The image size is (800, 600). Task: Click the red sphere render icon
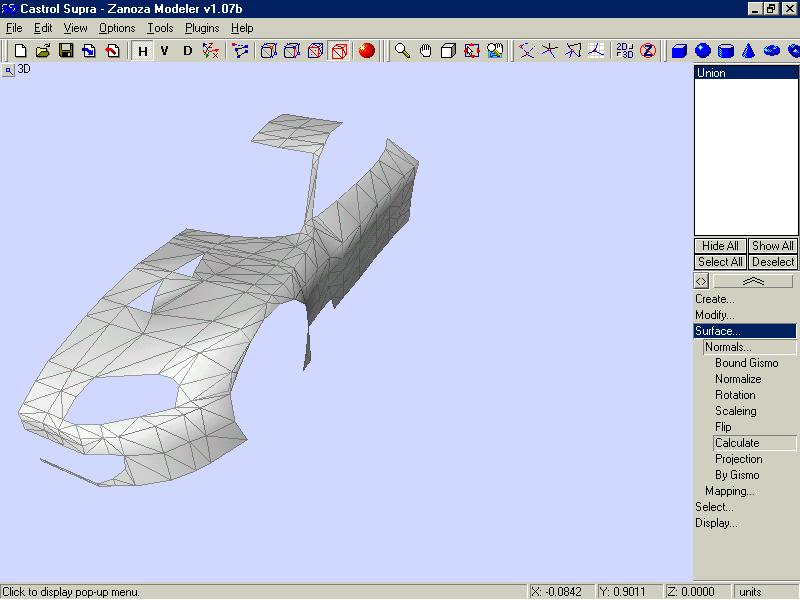pos(367,50)
